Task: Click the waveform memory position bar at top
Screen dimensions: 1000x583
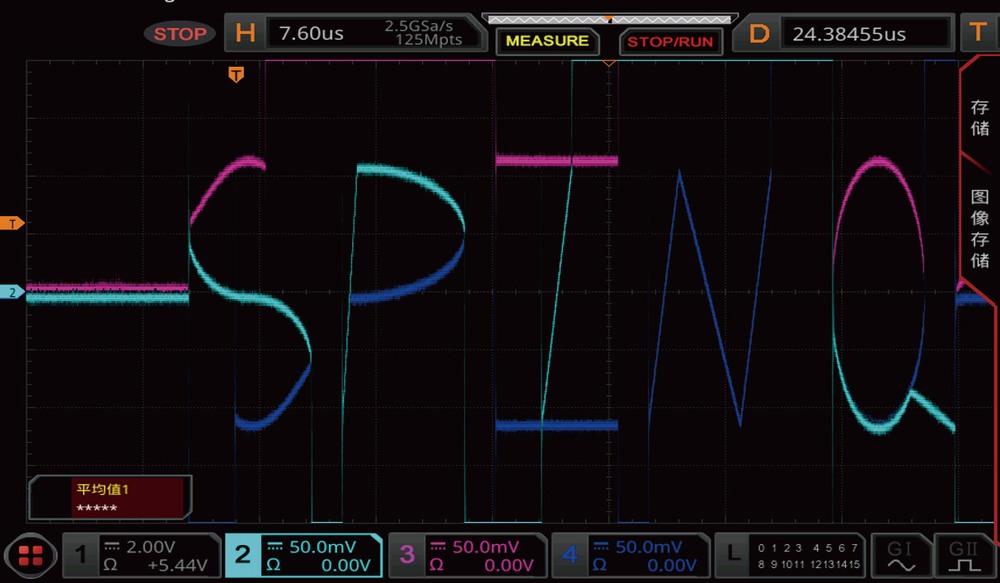Action: (x=609, y=19)
